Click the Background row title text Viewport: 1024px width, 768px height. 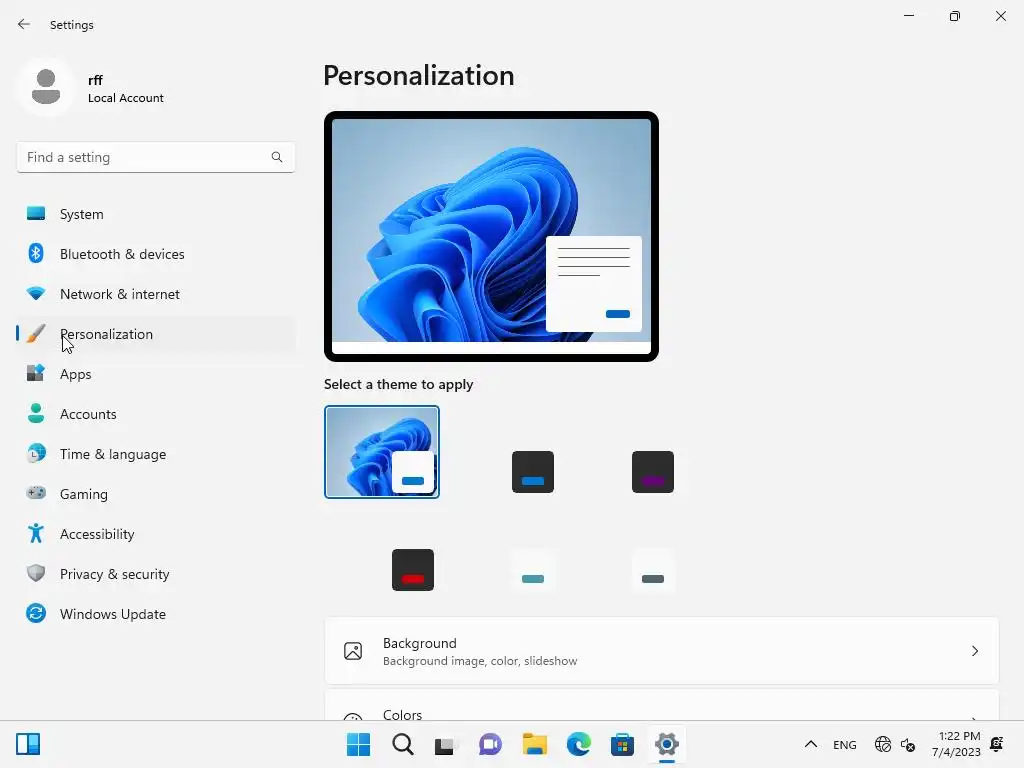tap(419, 643)
